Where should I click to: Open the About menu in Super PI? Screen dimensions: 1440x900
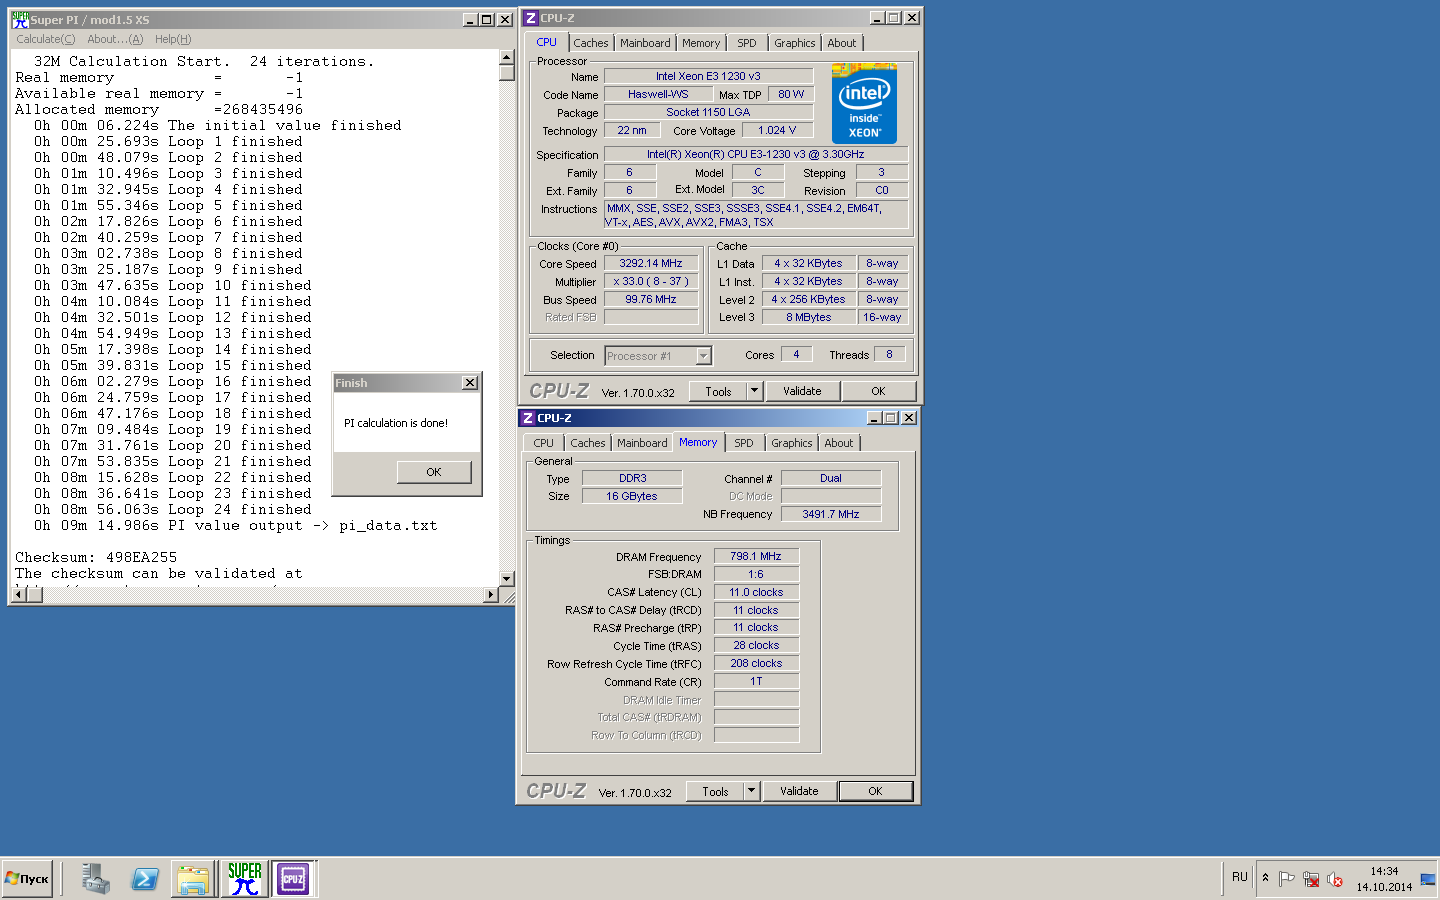[x=115, y=39]
